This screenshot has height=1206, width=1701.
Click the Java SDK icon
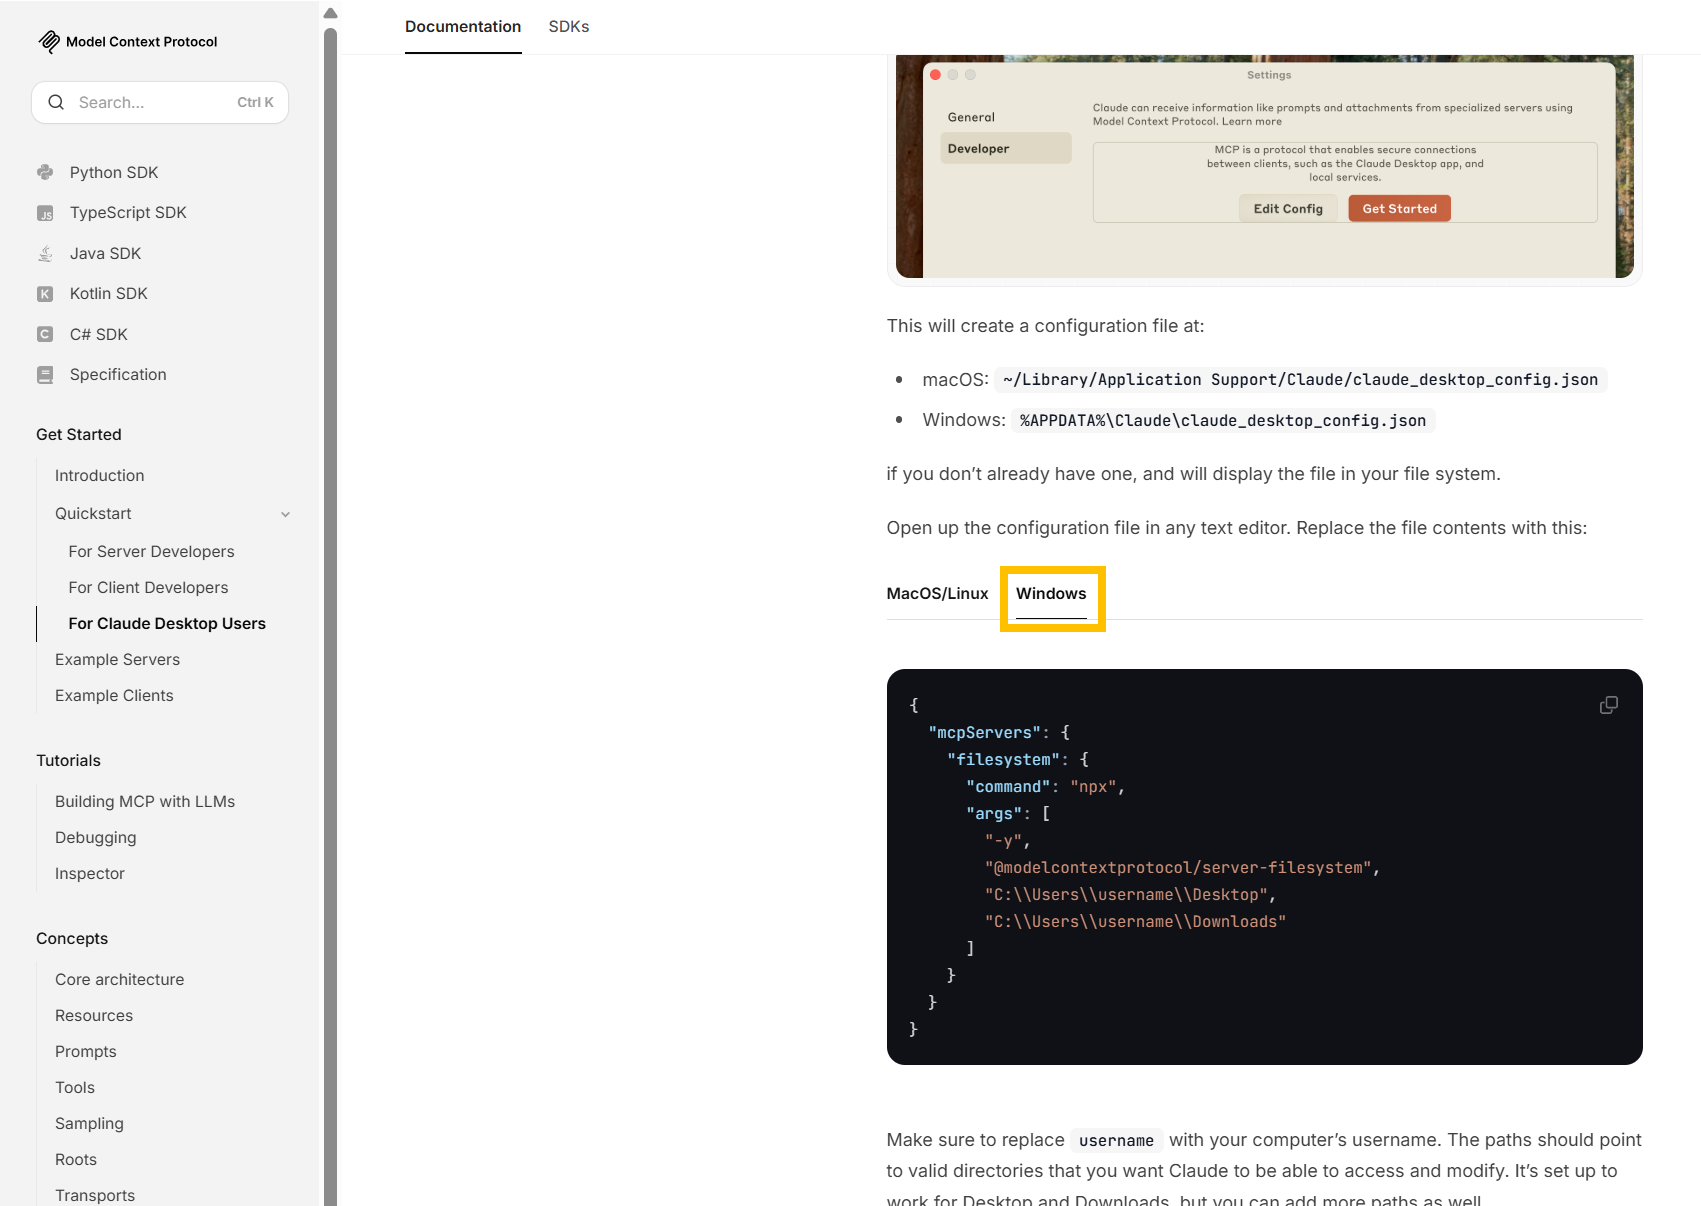(45, 254)
